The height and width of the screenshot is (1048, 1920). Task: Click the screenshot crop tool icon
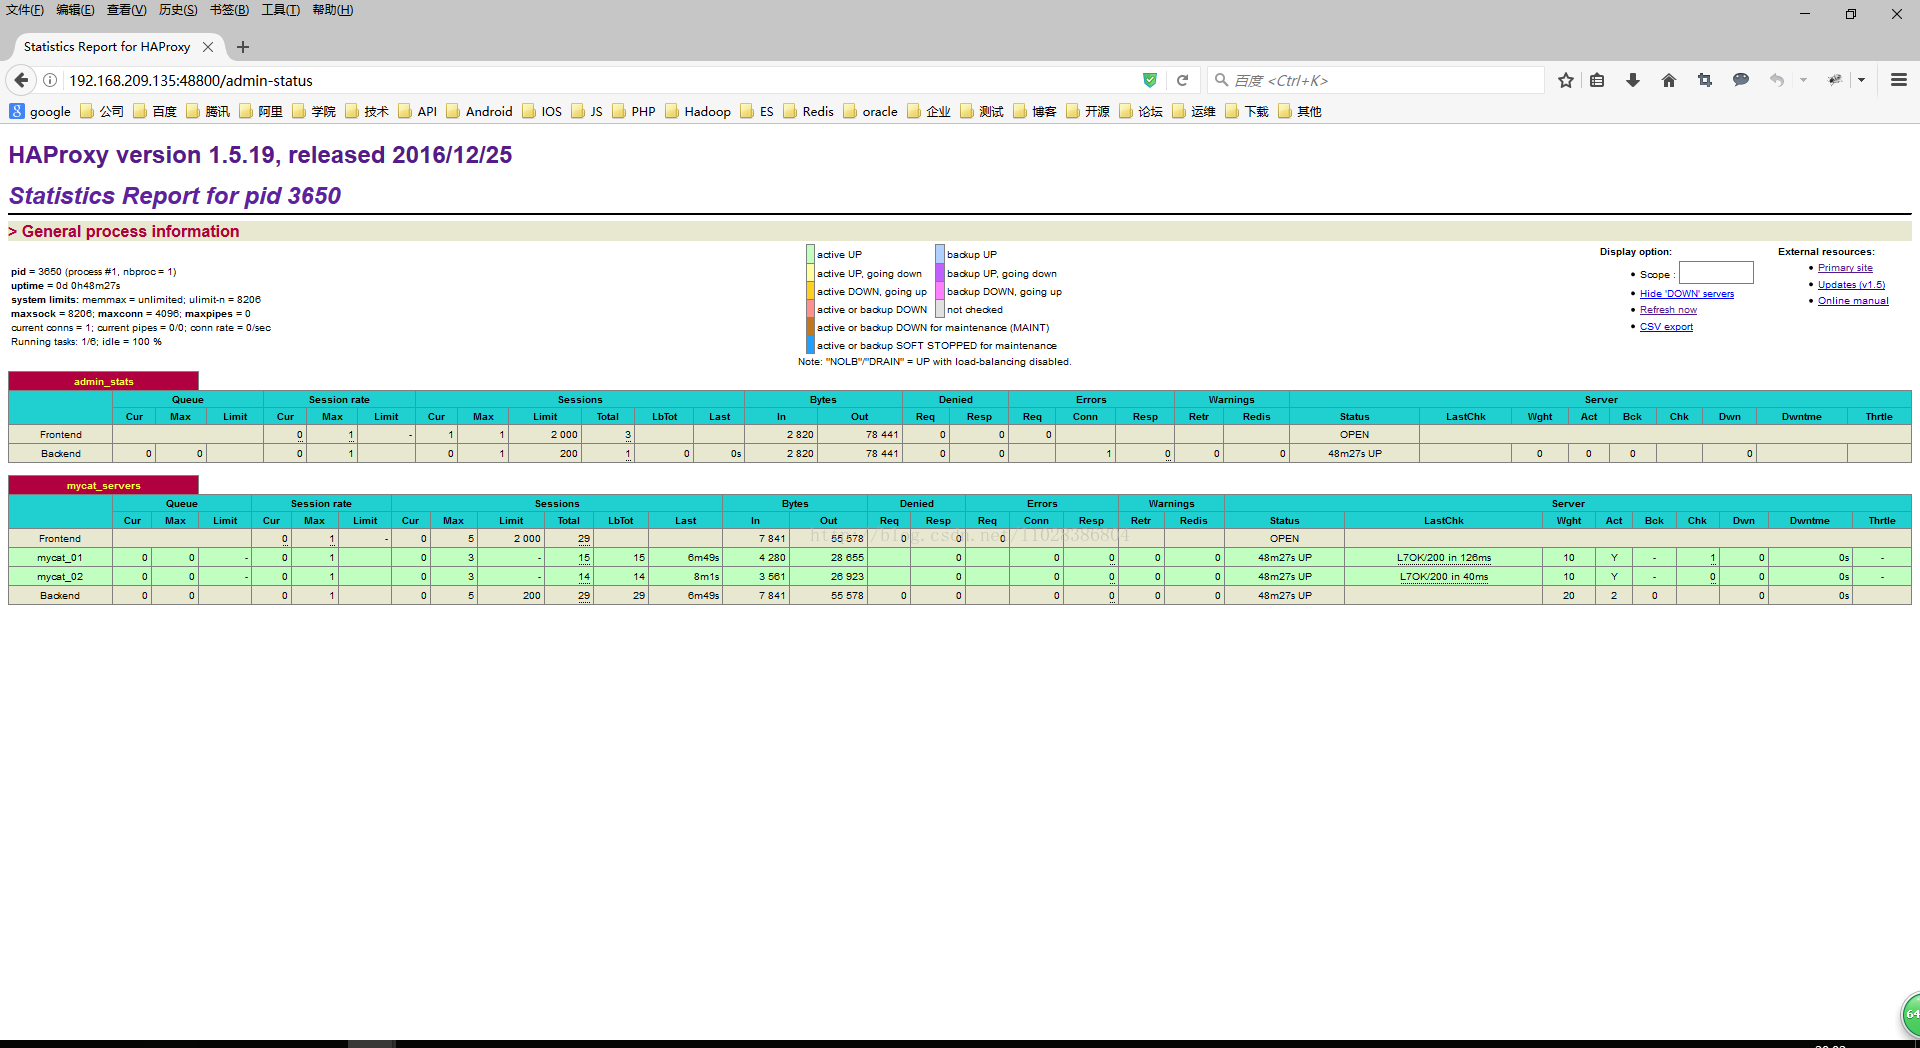point(1705,80)
